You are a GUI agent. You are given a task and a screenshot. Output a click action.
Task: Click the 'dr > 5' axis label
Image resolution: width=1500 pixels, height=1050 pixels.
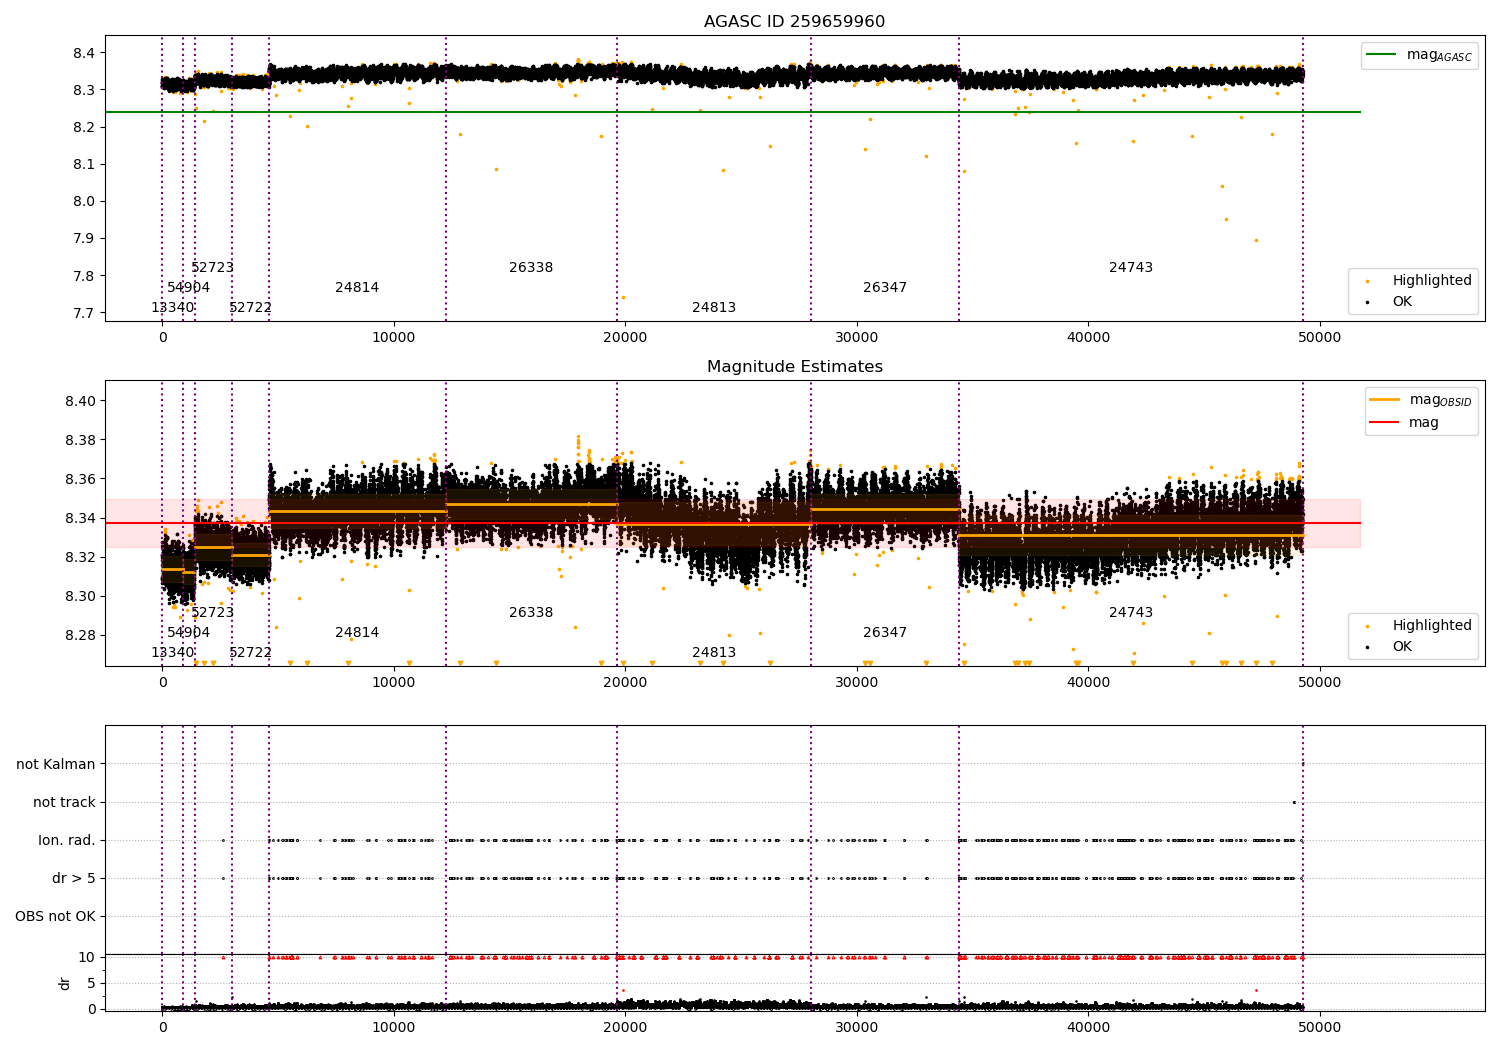click(x=74, y=879)
